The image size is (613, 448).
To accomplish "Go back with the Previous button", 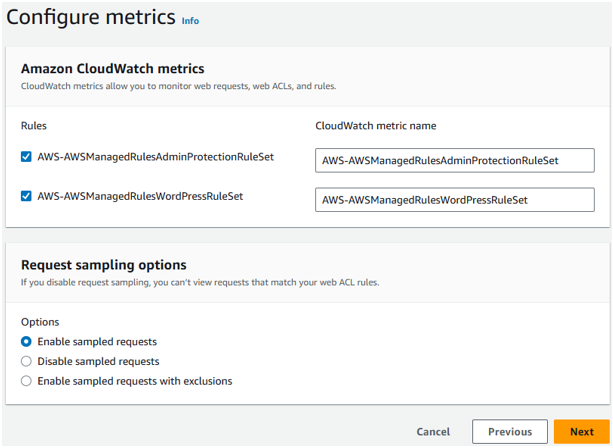I will 510,432.
